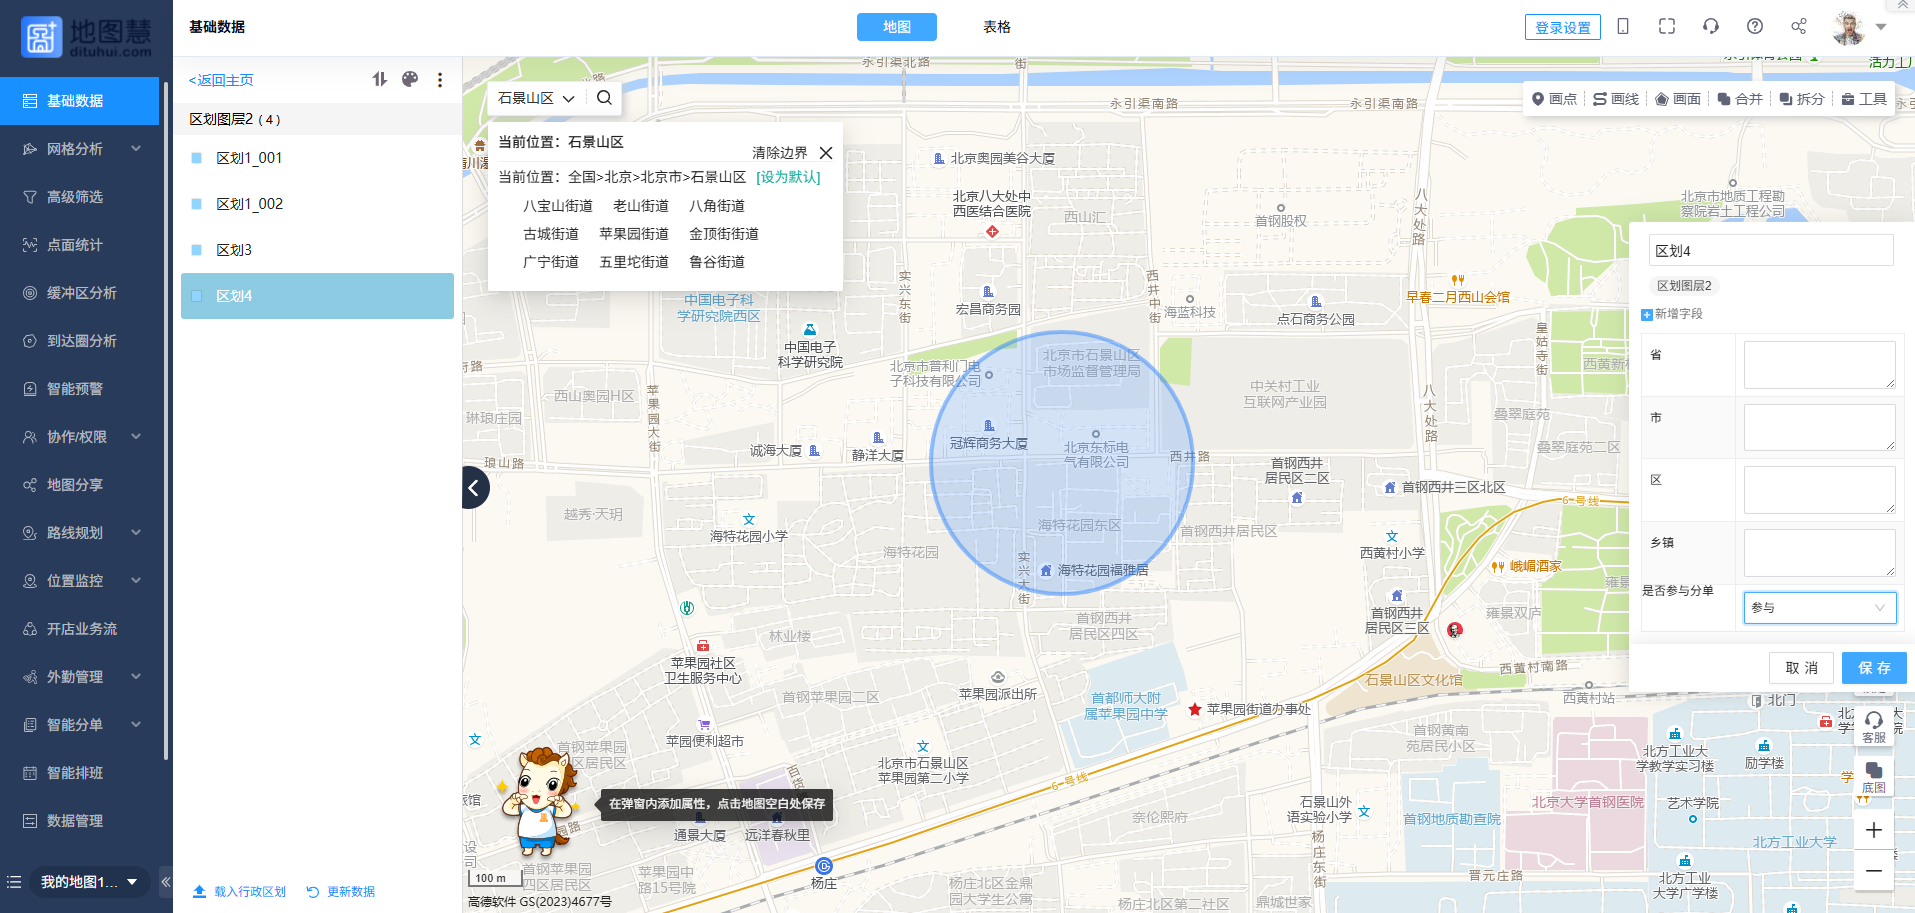
Task: Click the 返回主页 link
Action: 221,80
